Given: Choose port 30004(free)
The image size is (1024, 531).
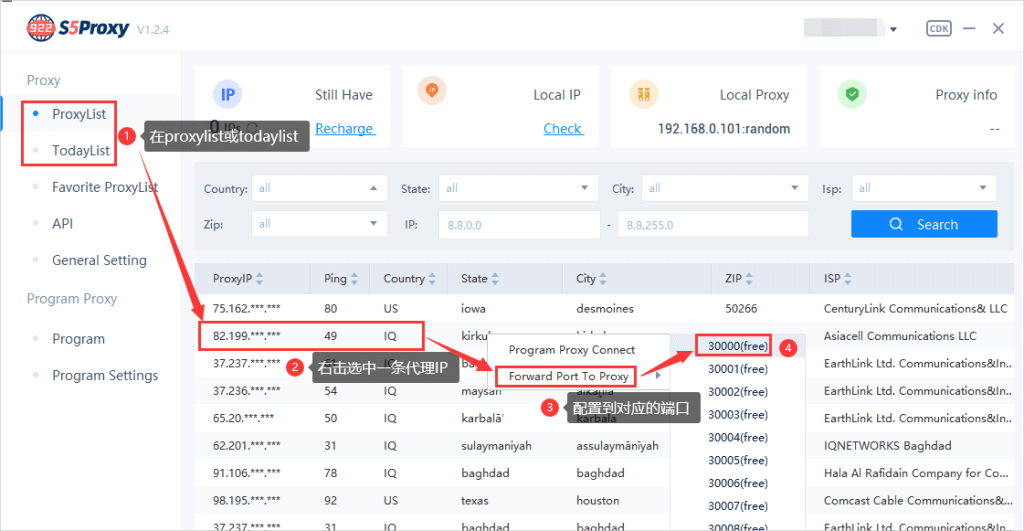Looking at the screenshot, I should [x=738, y=438].
